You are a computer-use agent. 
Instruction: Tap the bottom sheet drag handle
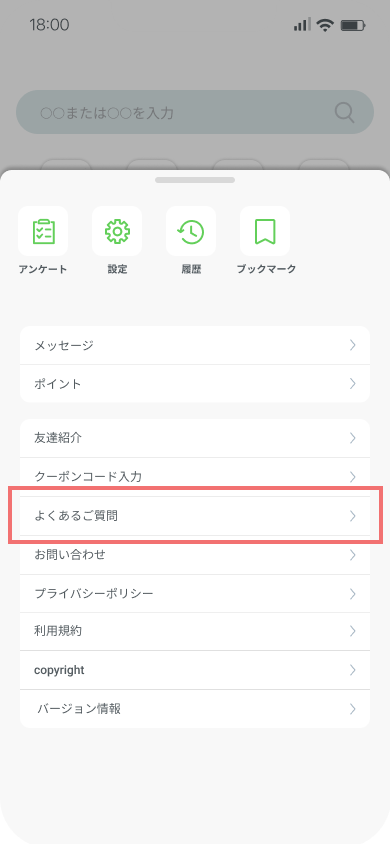195,180
